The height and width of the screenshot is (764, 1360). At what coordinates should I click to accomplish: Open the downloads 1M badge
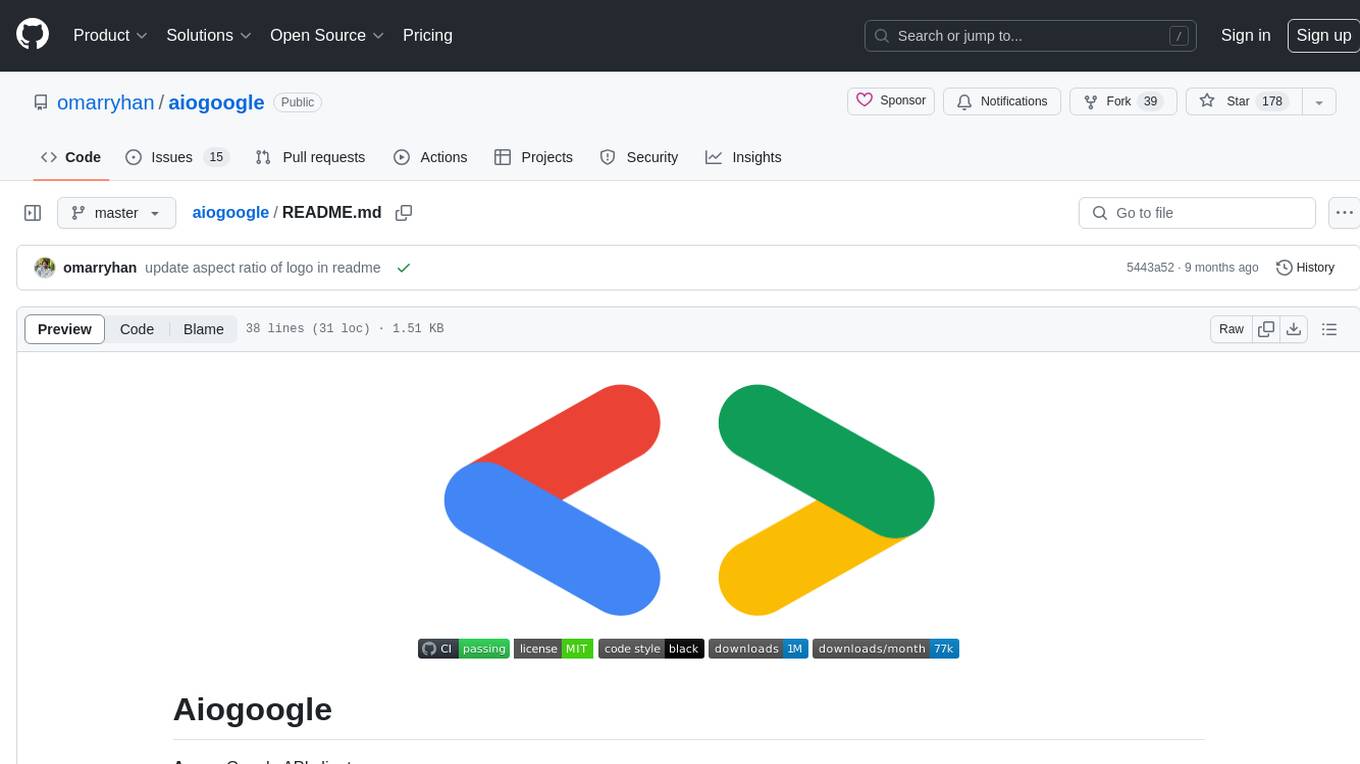coord(758,649)
